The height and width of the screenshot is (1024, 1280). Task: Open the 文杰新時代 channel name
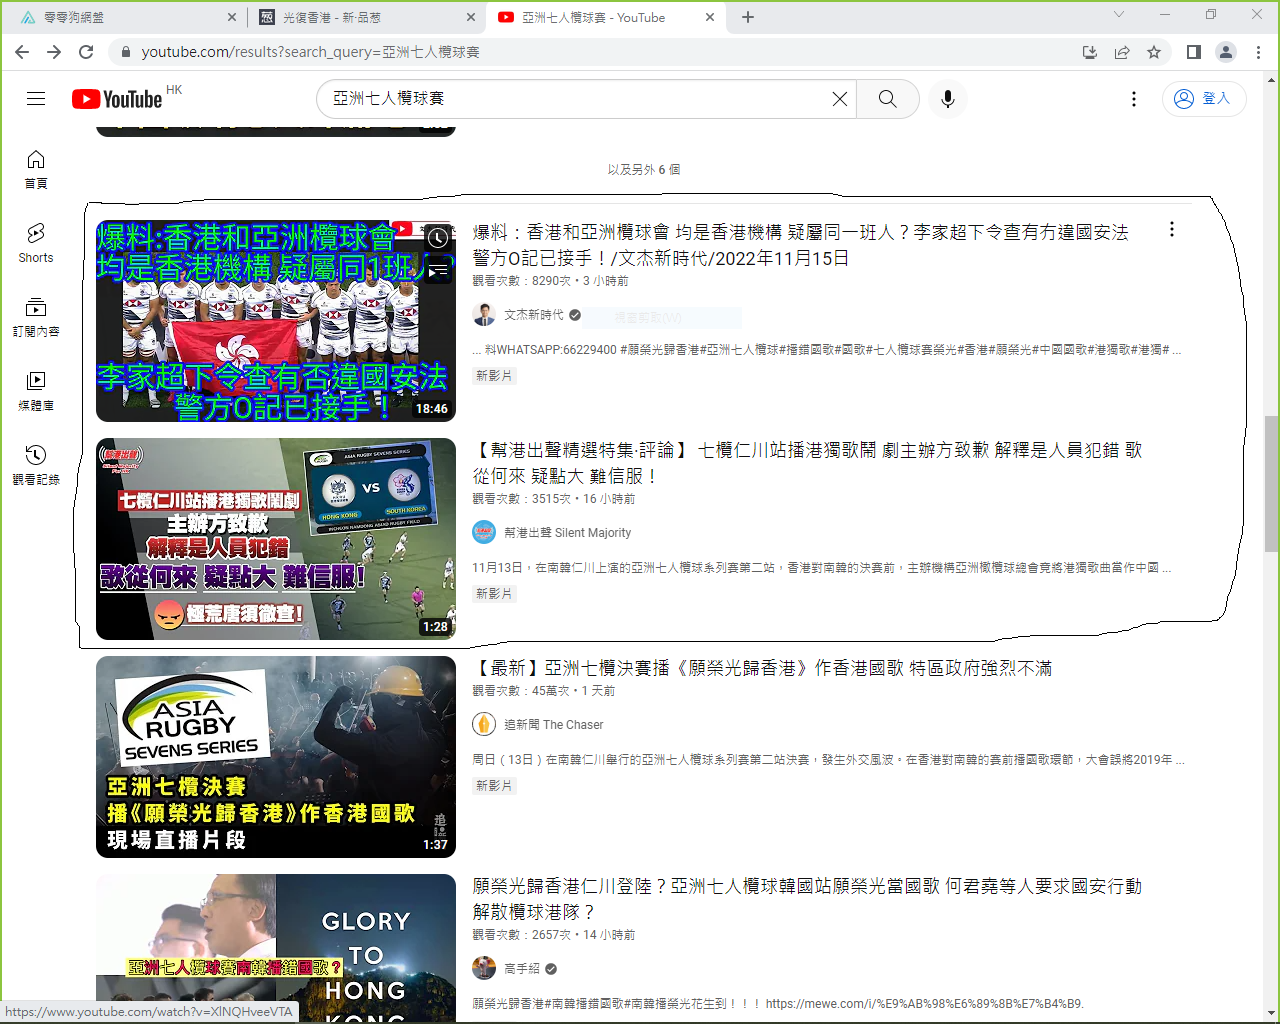click(x=534, y=315)
